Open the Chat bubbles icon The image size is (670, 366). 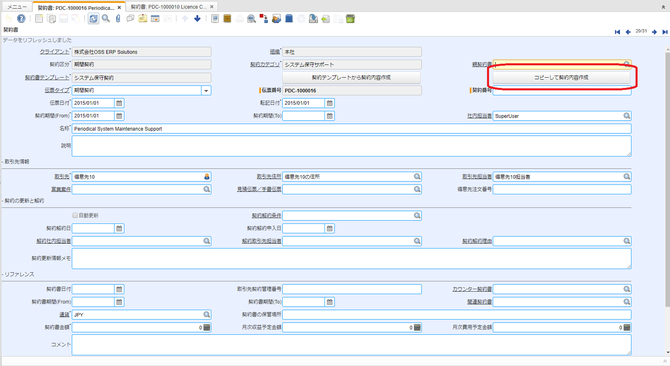pyautogui.click(x=130, y=18)
